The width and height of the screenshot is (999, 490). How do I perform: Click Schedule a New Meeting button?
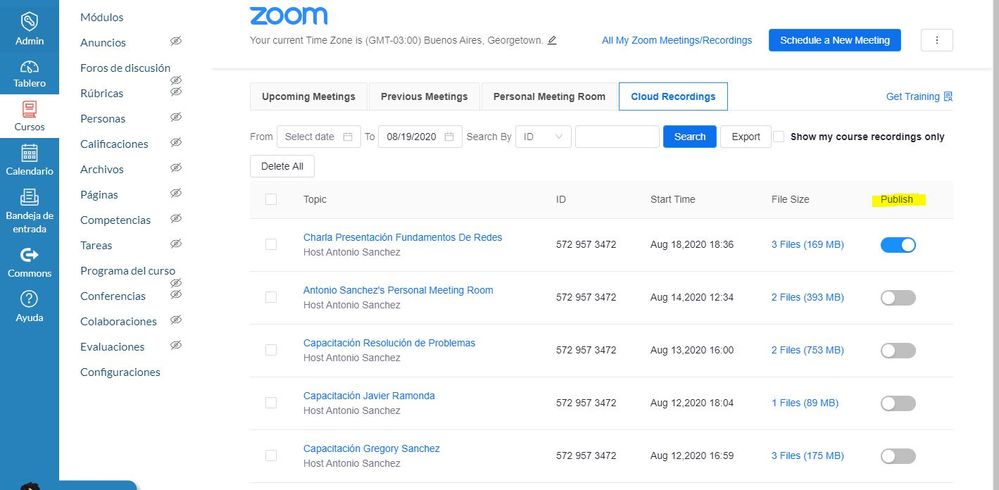(x=834, y=40)
